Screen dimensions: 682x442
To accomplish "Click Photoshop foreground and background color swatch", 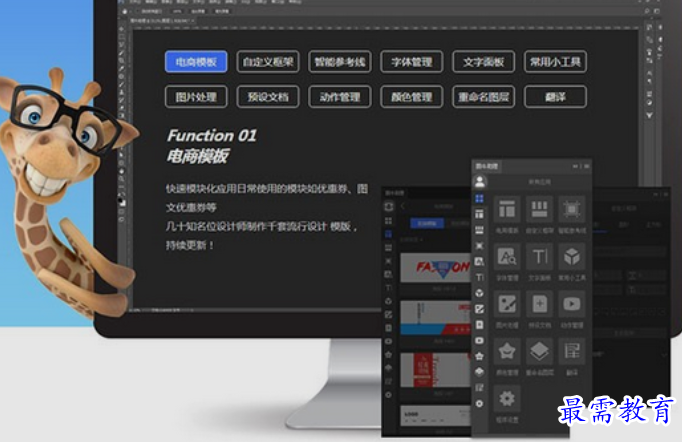I will 122,201.
